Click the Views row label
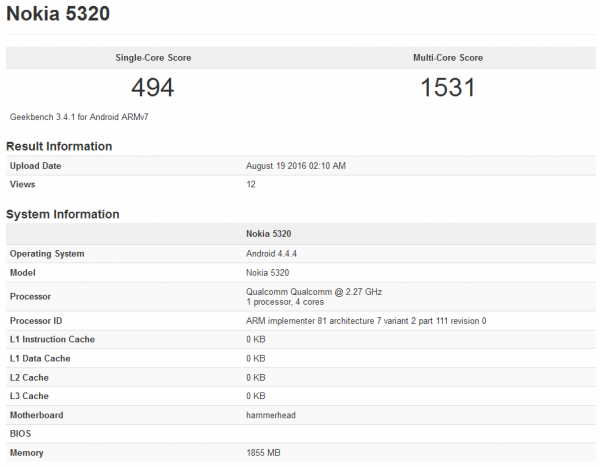Screen dimensions: 600x467 pos(24,185)
